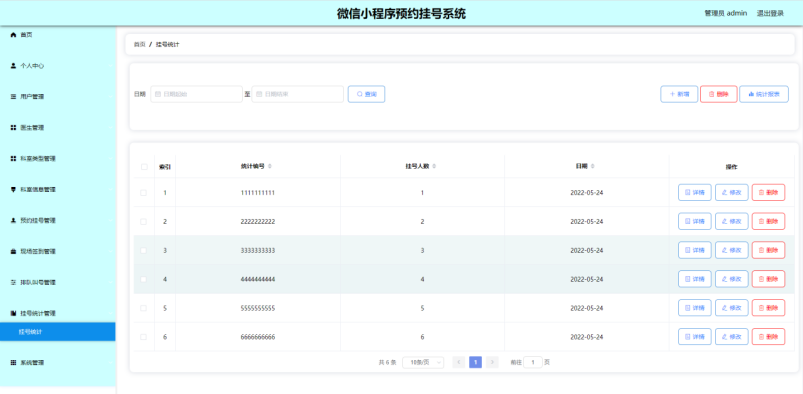Click the 日期起始 start date field
Image resolution: width=803 pixels, height=394 pixels.
tap(196, 94)
